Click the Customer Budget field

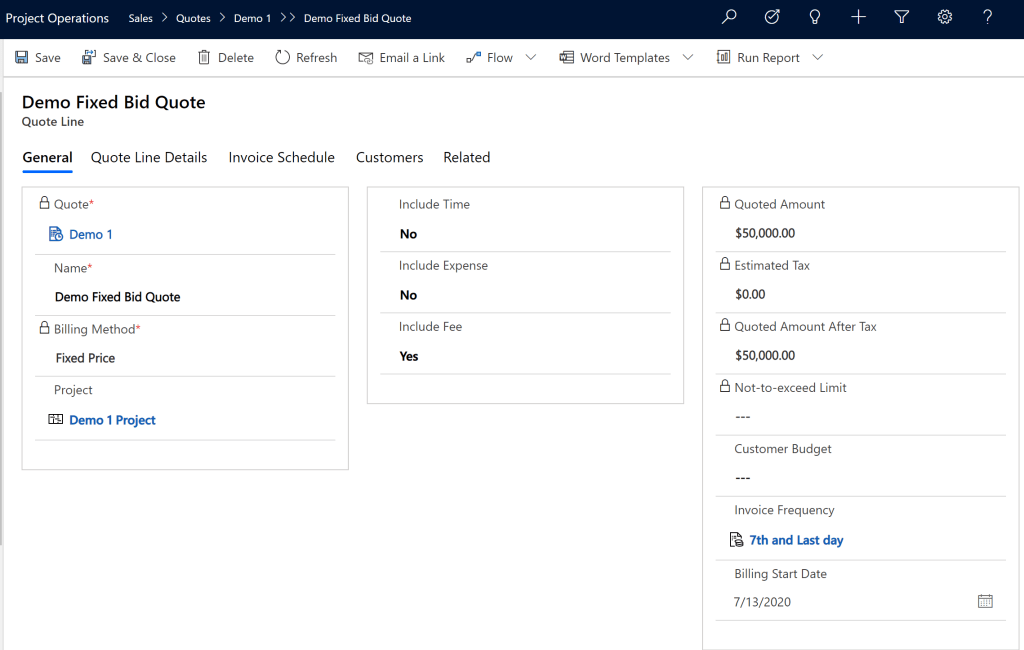[x=860, y=477]
